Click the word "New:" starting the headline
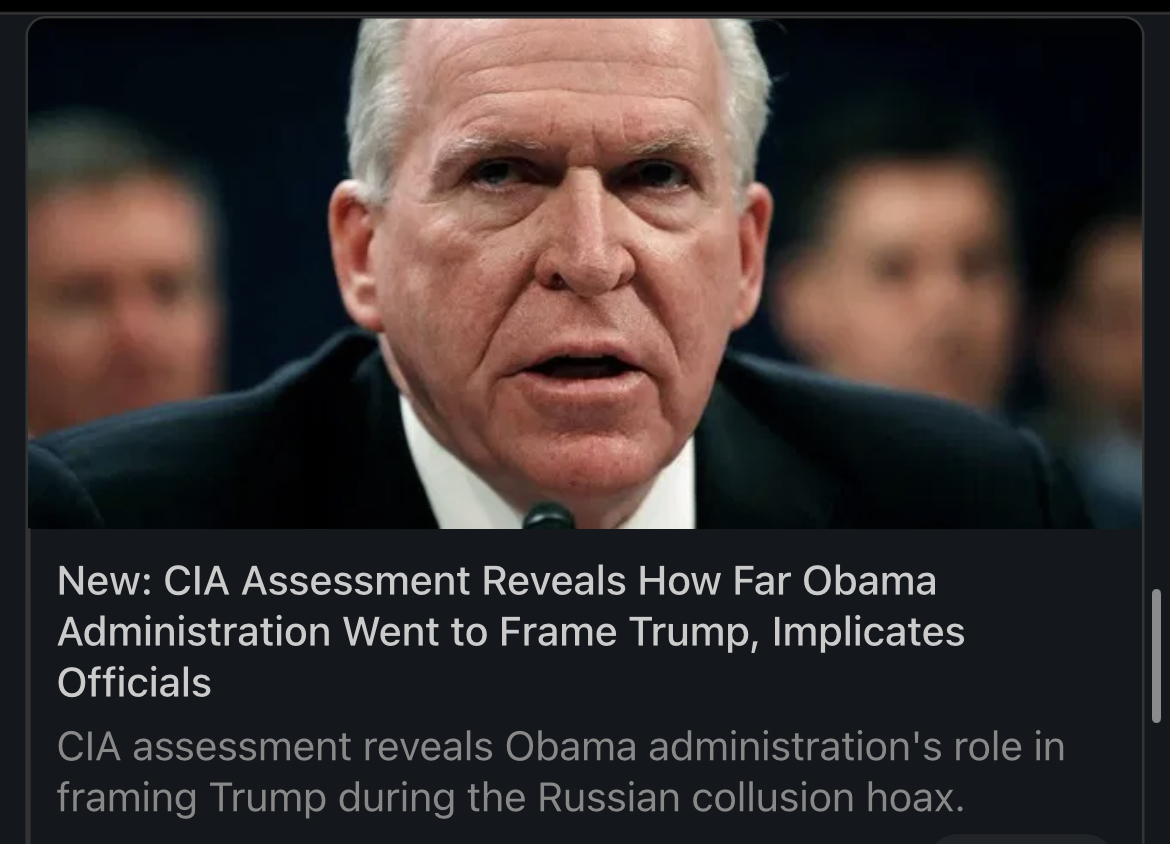 click(x=105, y=581)
